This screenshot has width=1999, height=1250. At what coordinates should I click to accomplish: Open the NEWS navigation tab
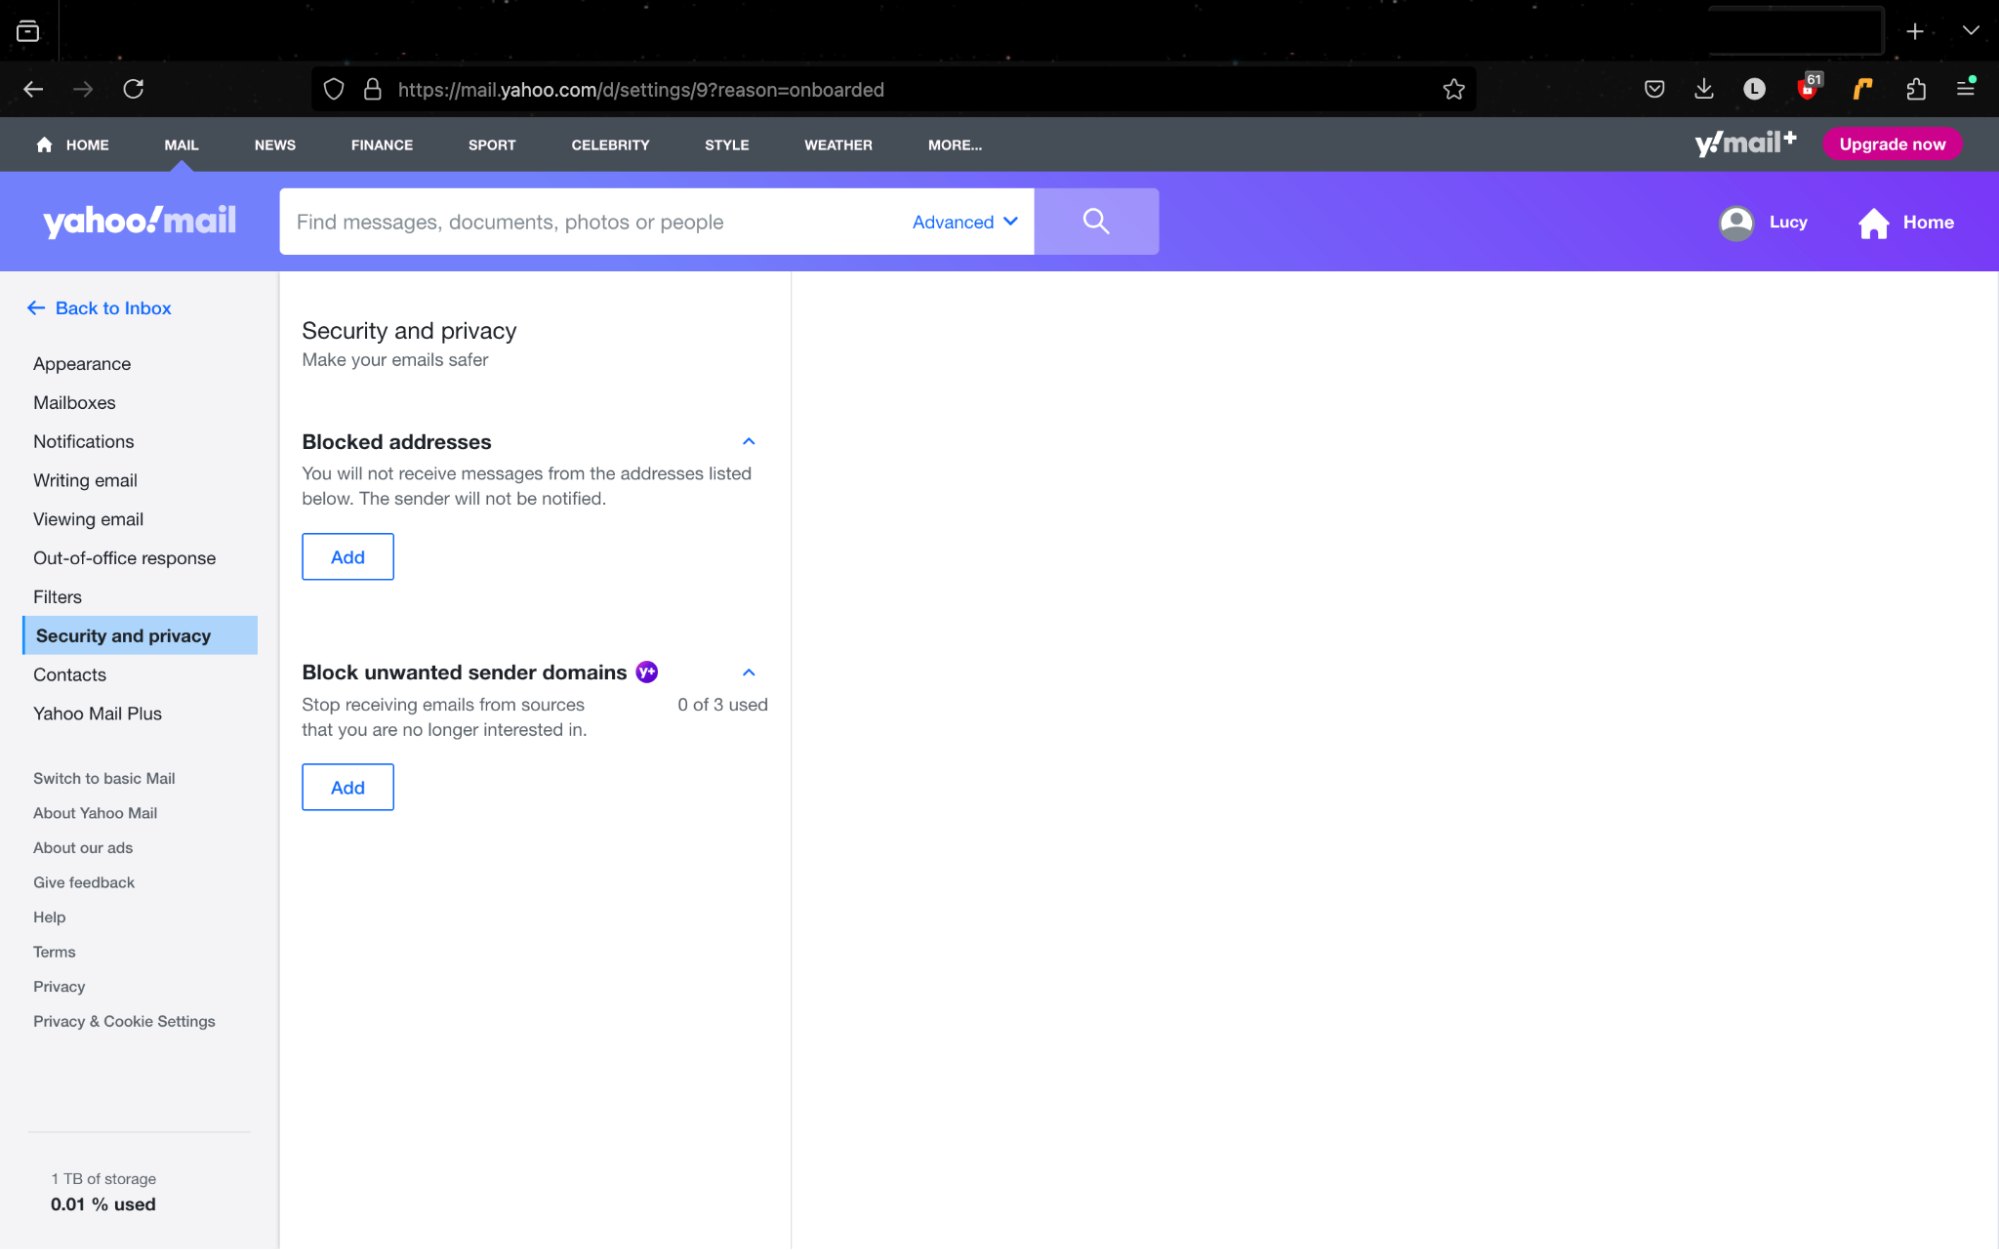[x=275, y=145]
